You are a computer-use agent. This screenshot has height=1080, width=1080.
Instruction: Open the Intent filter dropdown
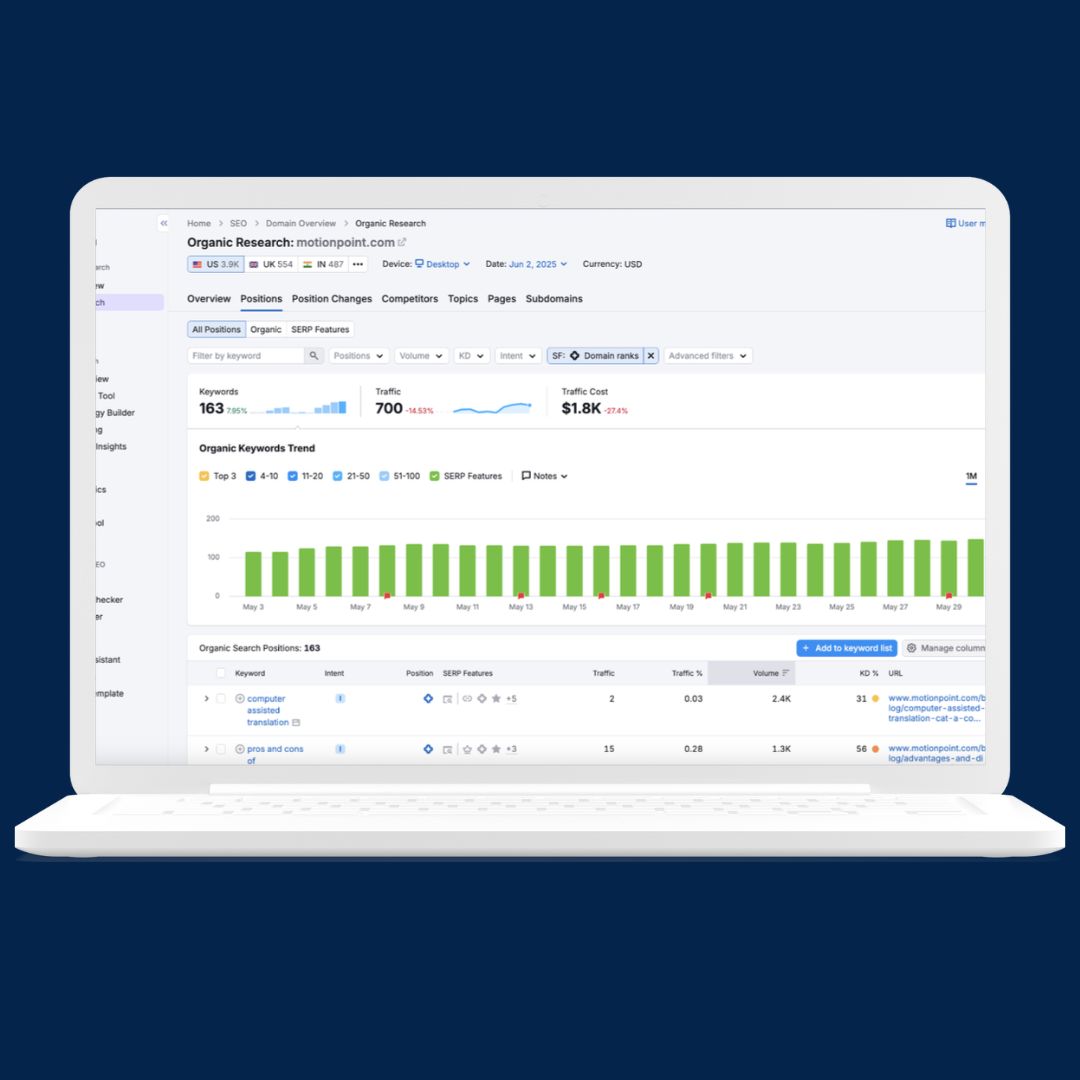pyautogui.click(x=517, y=356)
